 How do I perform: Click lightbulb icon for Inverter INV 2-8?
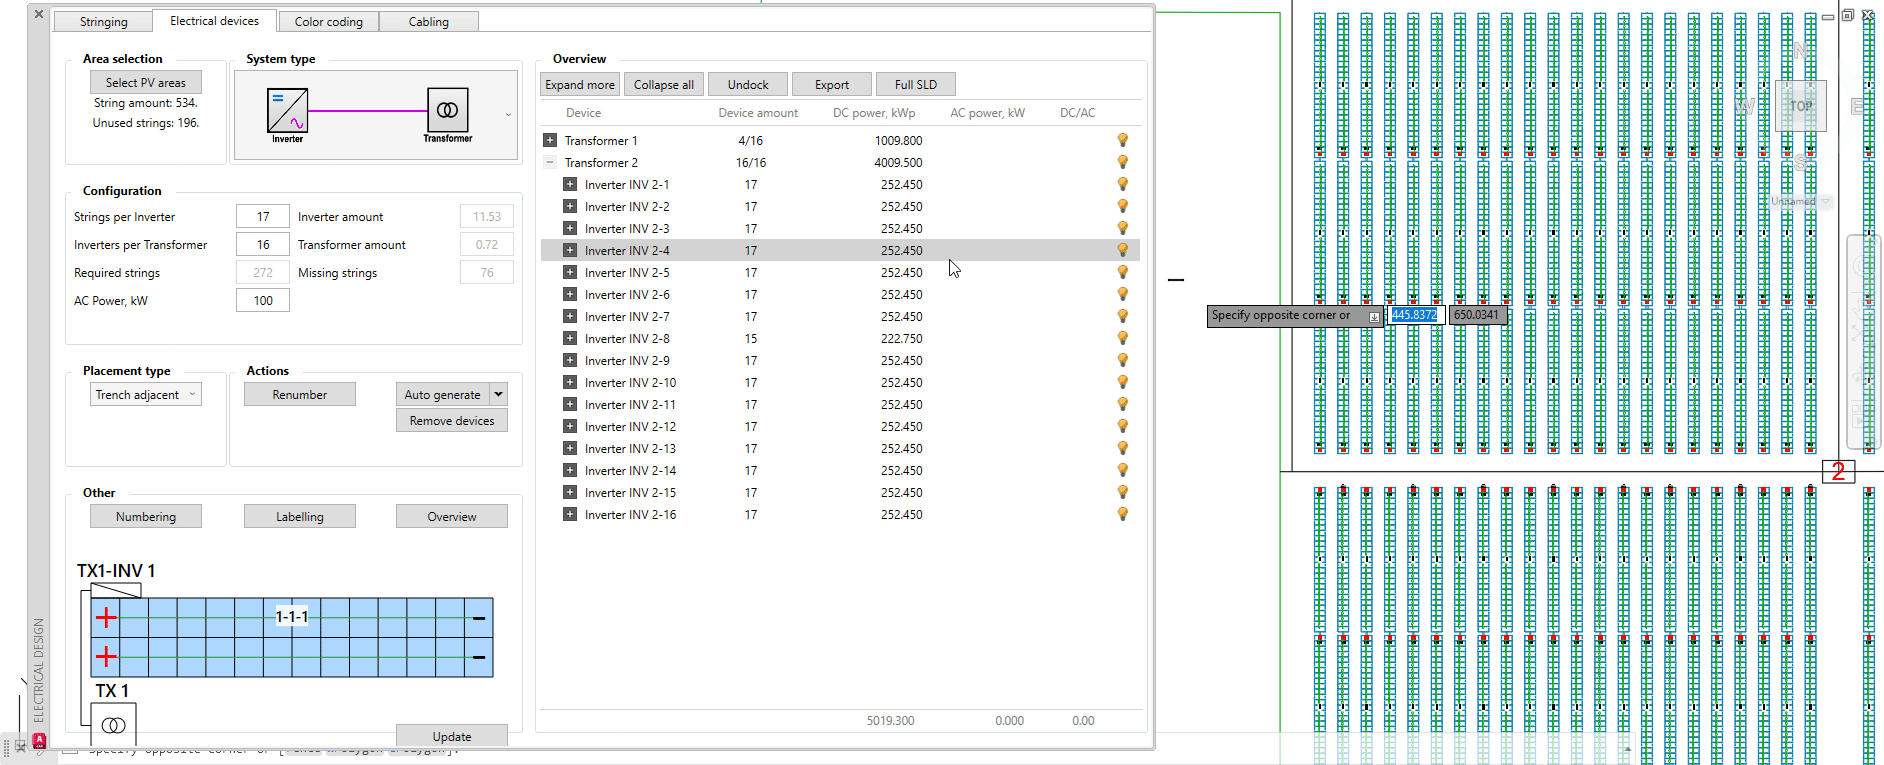(x=1122, y=338)
